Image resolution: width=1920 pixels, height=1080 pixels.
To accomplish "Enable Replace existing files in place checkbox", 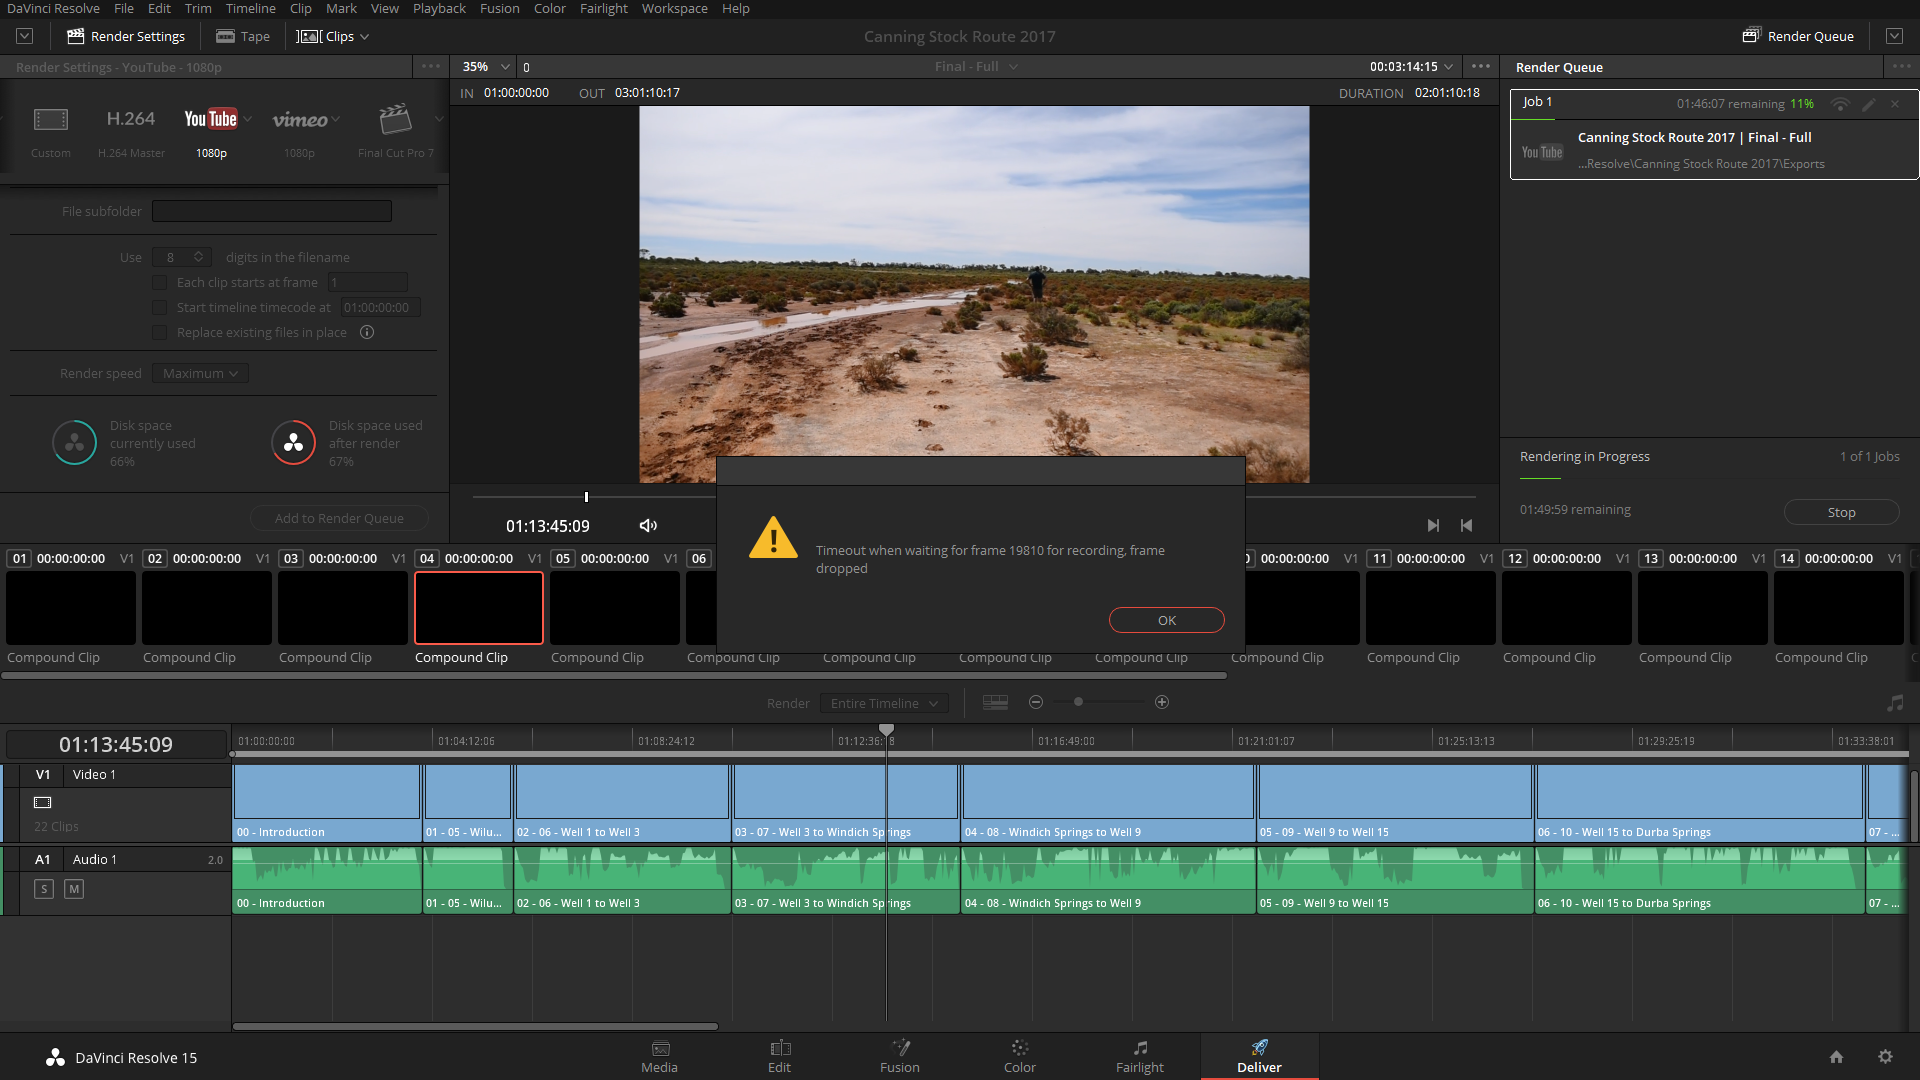I will click(160, 333).
